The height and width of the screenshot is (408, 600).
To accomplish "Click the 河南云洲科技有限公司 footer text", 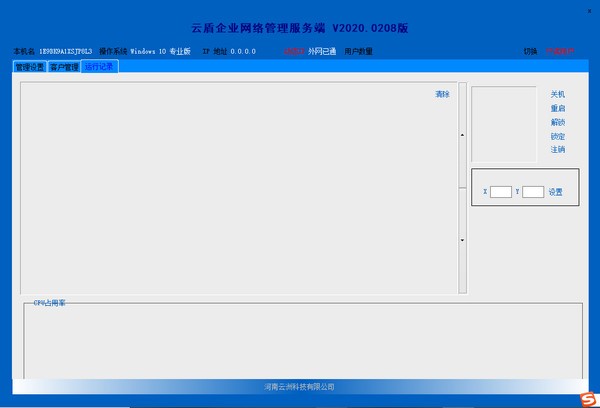I will 300,386.
